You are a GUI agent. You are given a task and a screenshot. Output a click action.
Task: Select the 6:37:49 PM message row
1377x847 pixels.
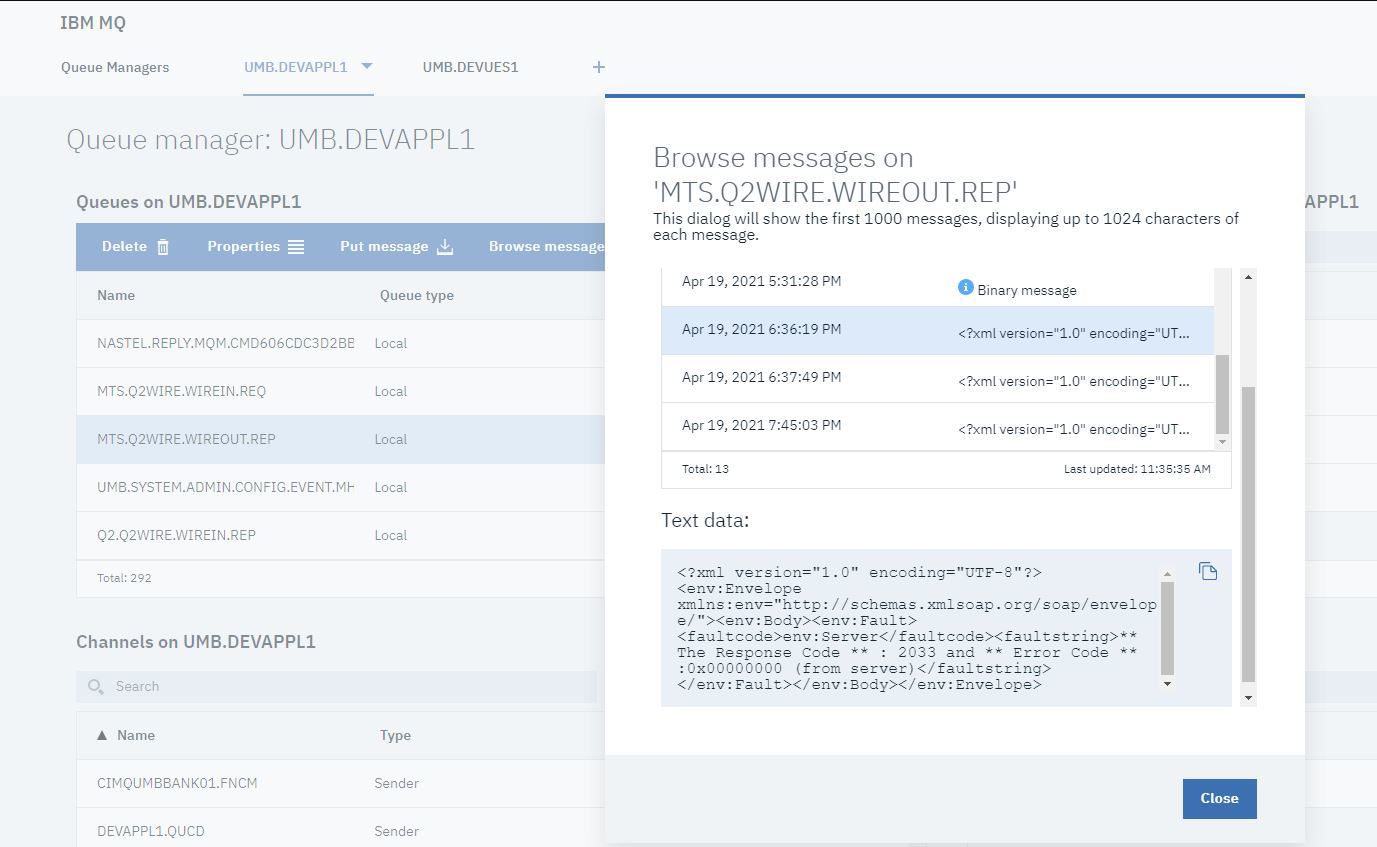[937, 379]
